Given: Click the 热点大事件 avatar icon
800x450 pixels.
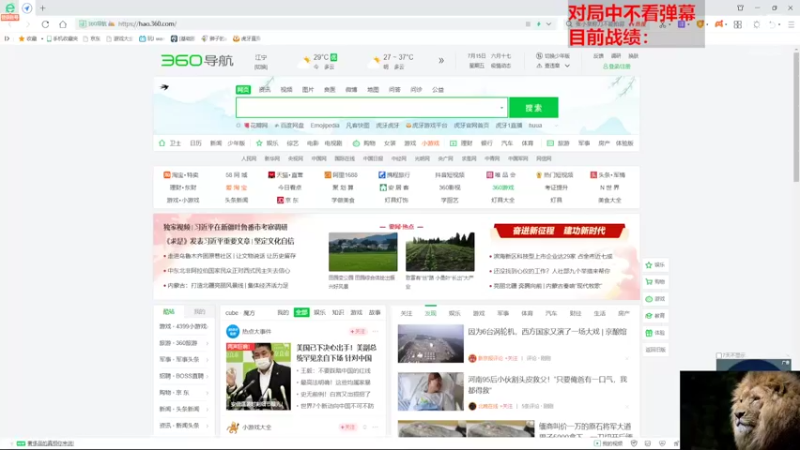Looking at the screenshot, I should 233,332.
